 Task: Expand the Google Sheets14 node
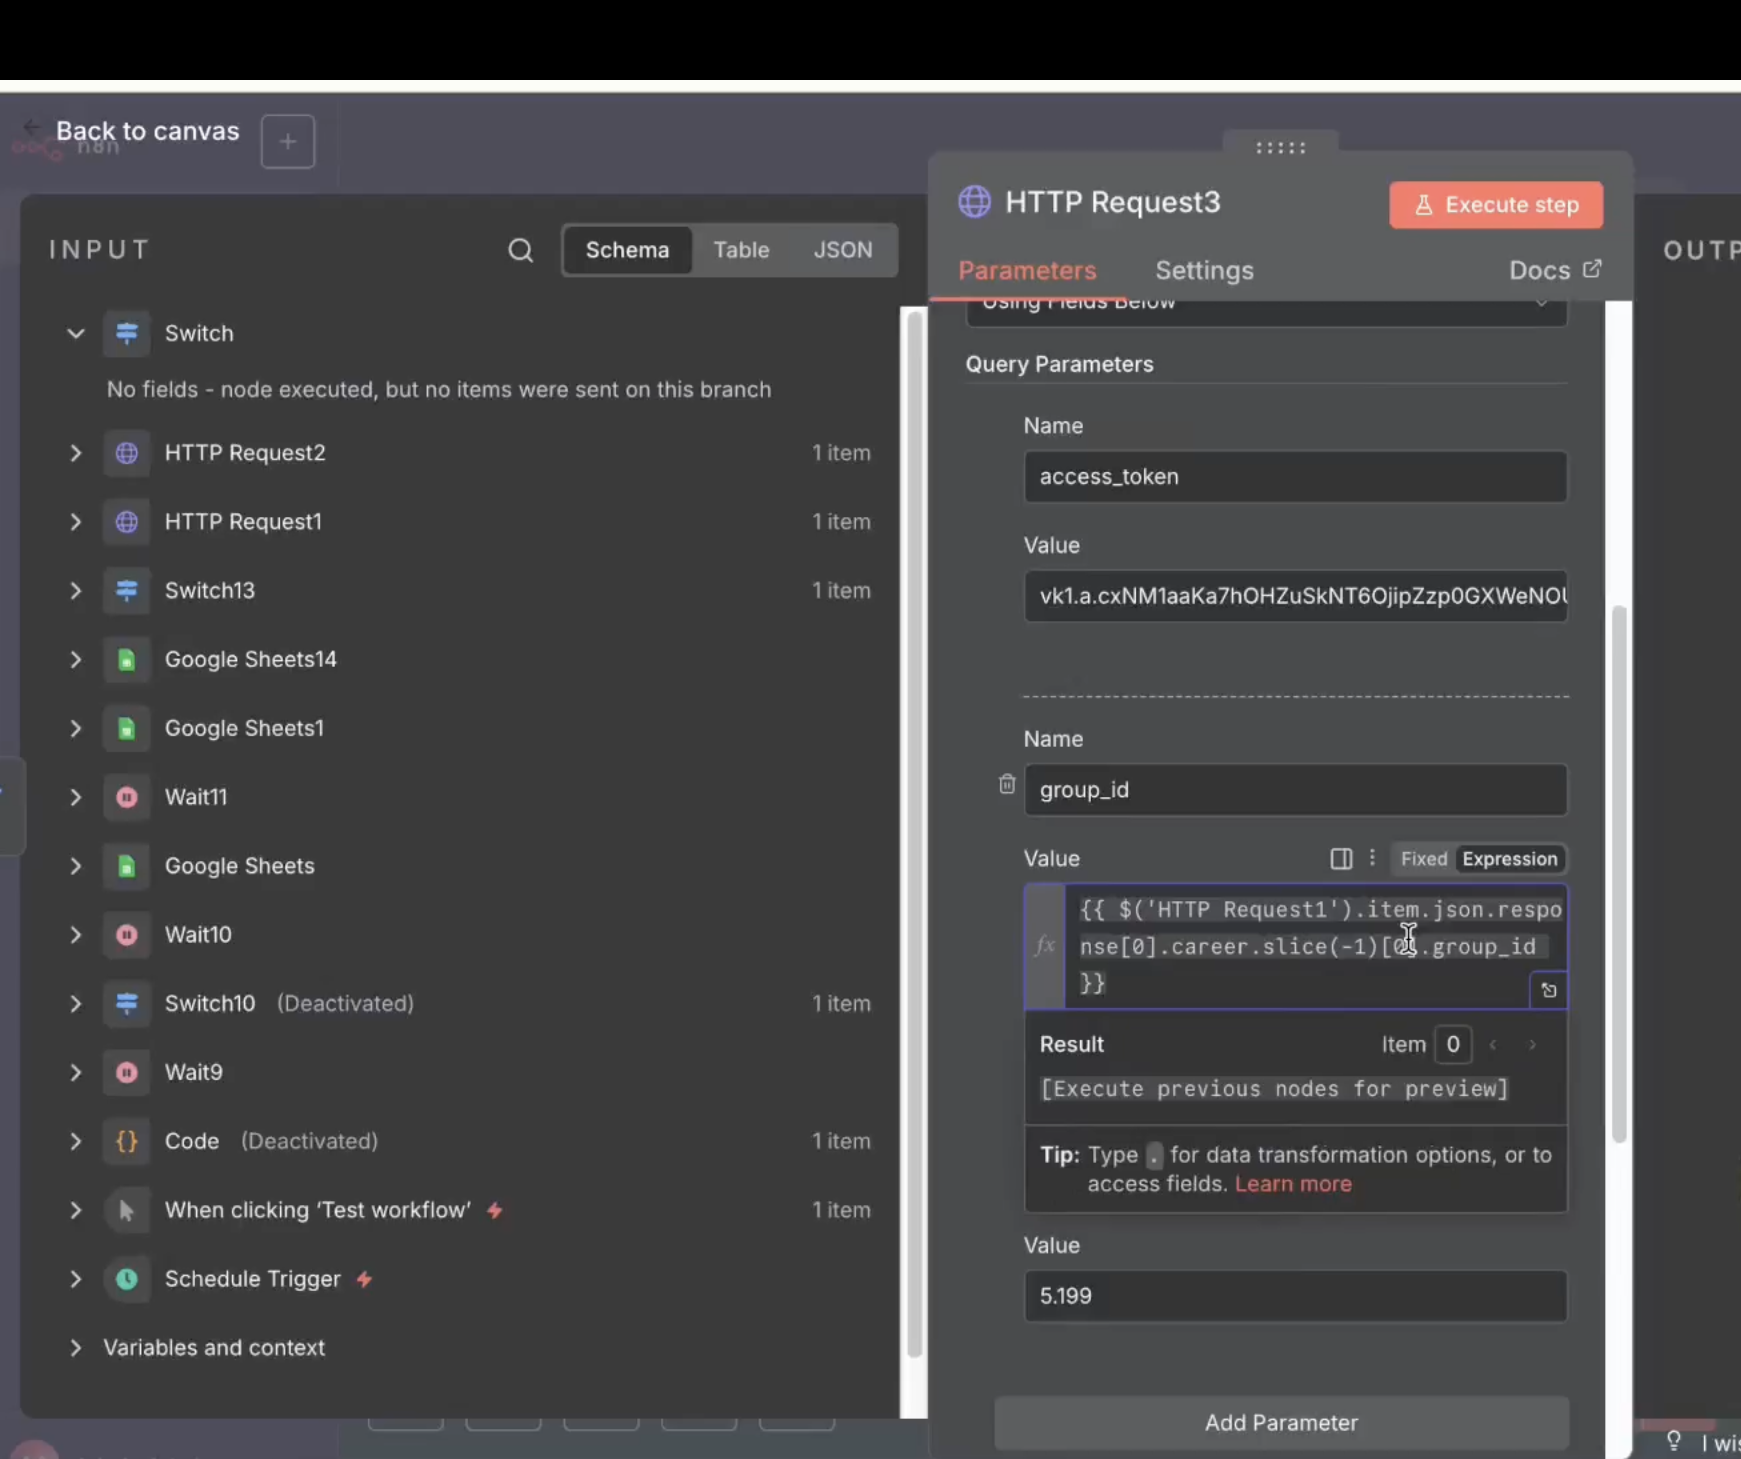point(76,660)
